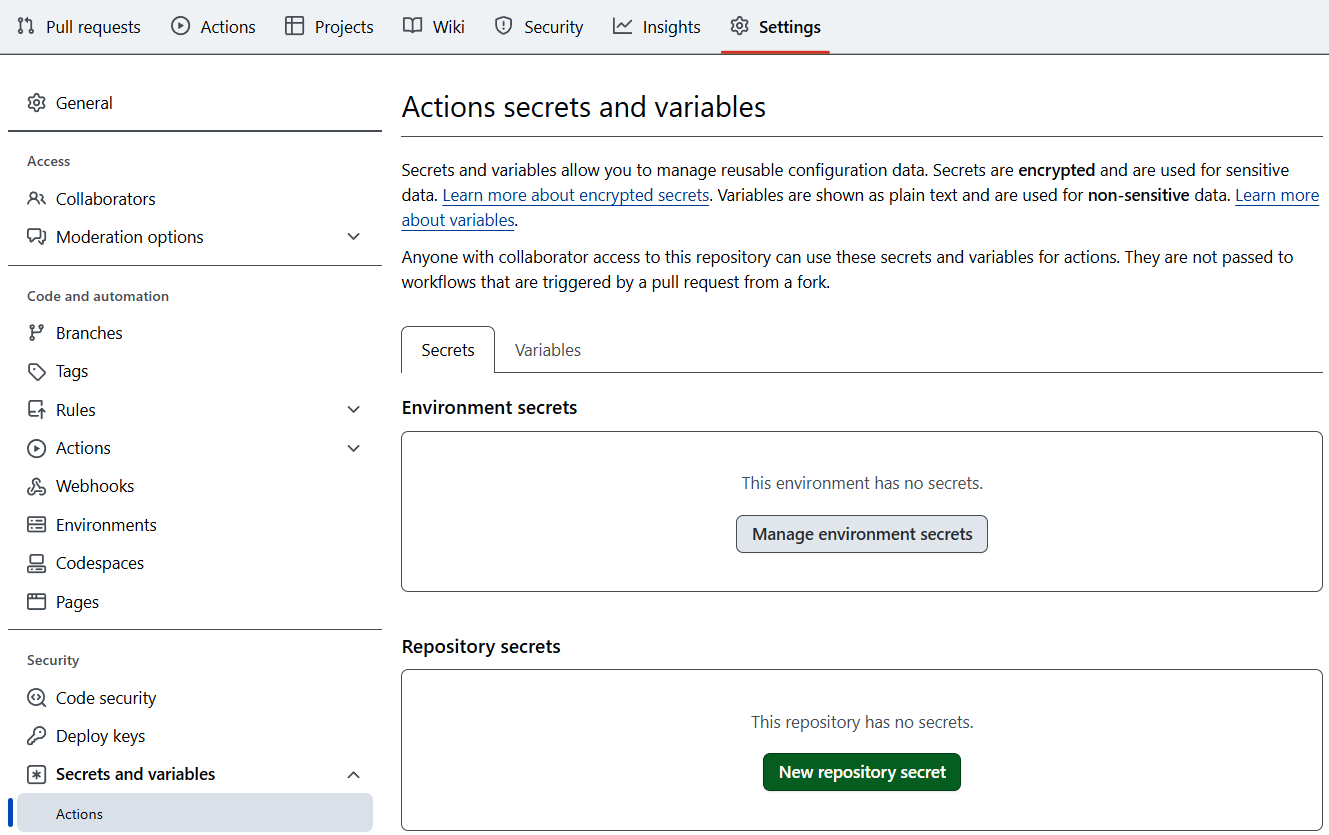1329x835 pixels.
Task: Open the Insights tab
Action: [x=657, y=27]
